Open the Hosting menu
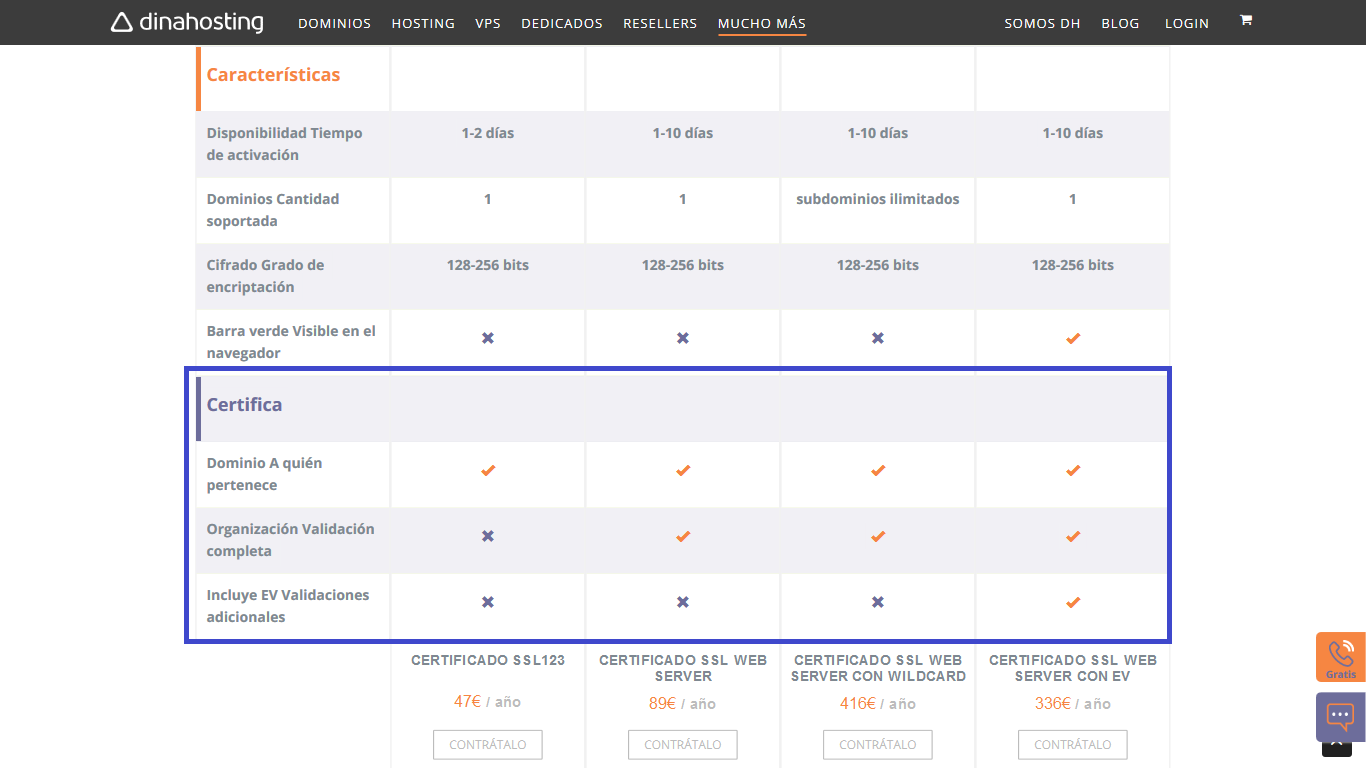 point(423,23)
